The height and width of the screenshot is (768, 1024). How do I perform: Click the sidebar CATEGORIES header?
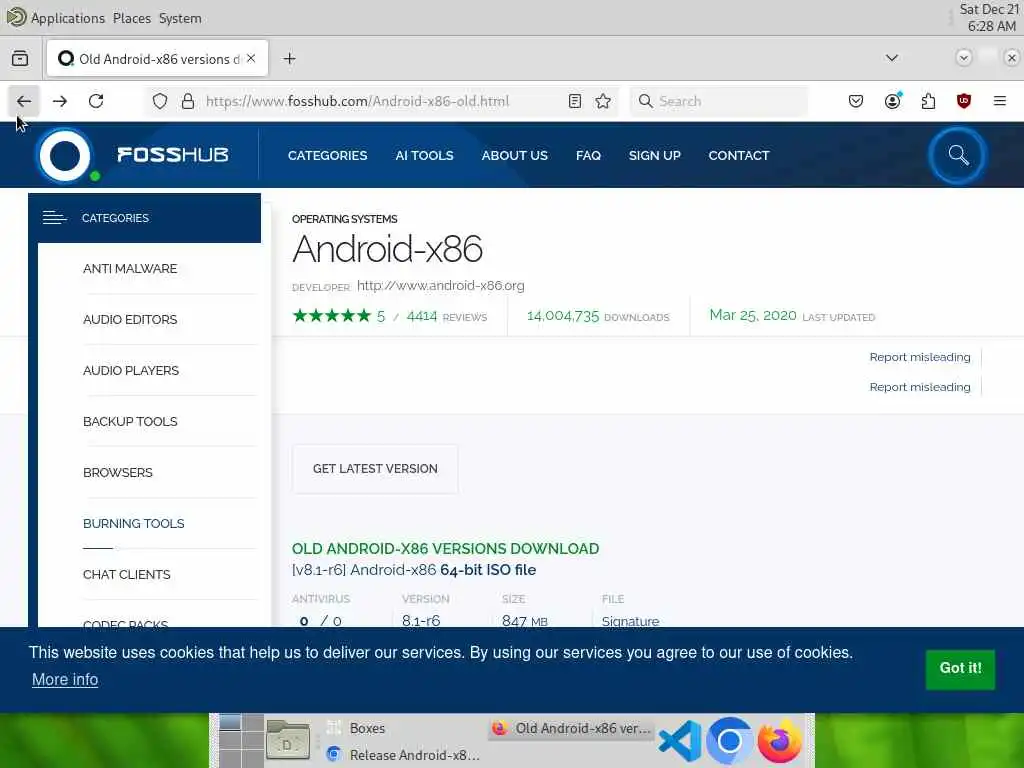click(144, 218)
